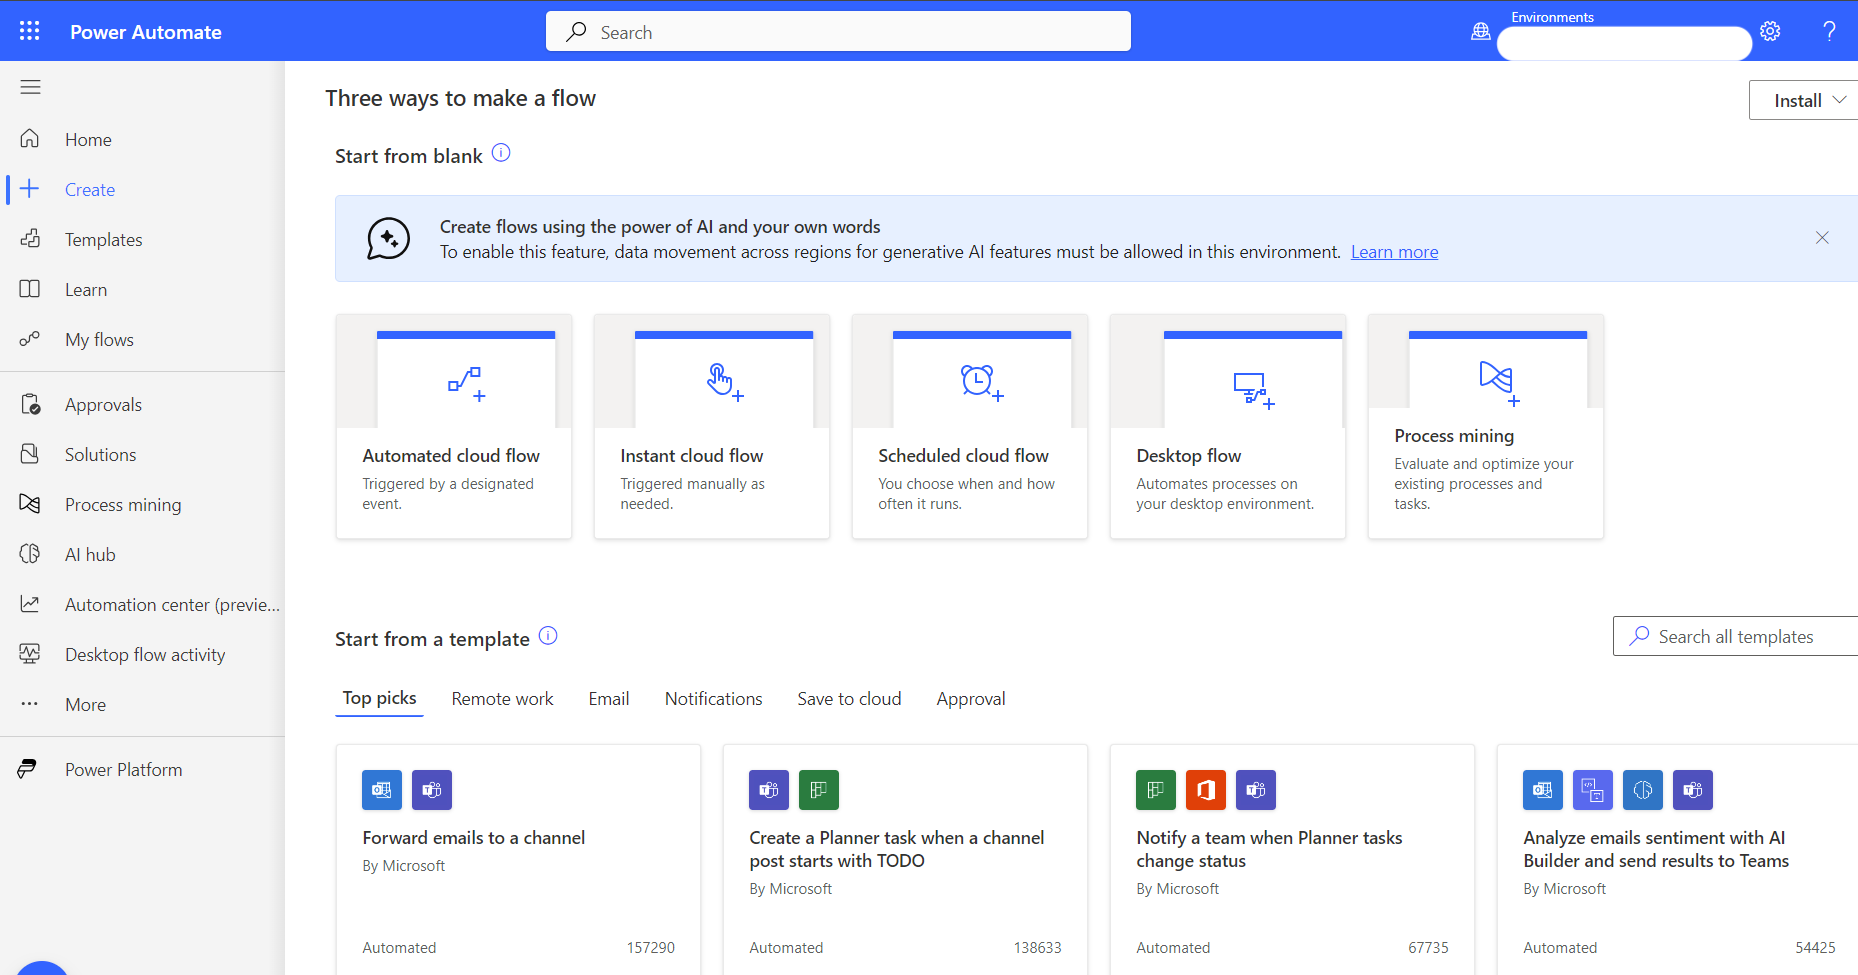Image resolution: width=1858 pixels, height=975 pixels.
Task: Click the Automation center chart icon
Action: click(x=30, y=604)
